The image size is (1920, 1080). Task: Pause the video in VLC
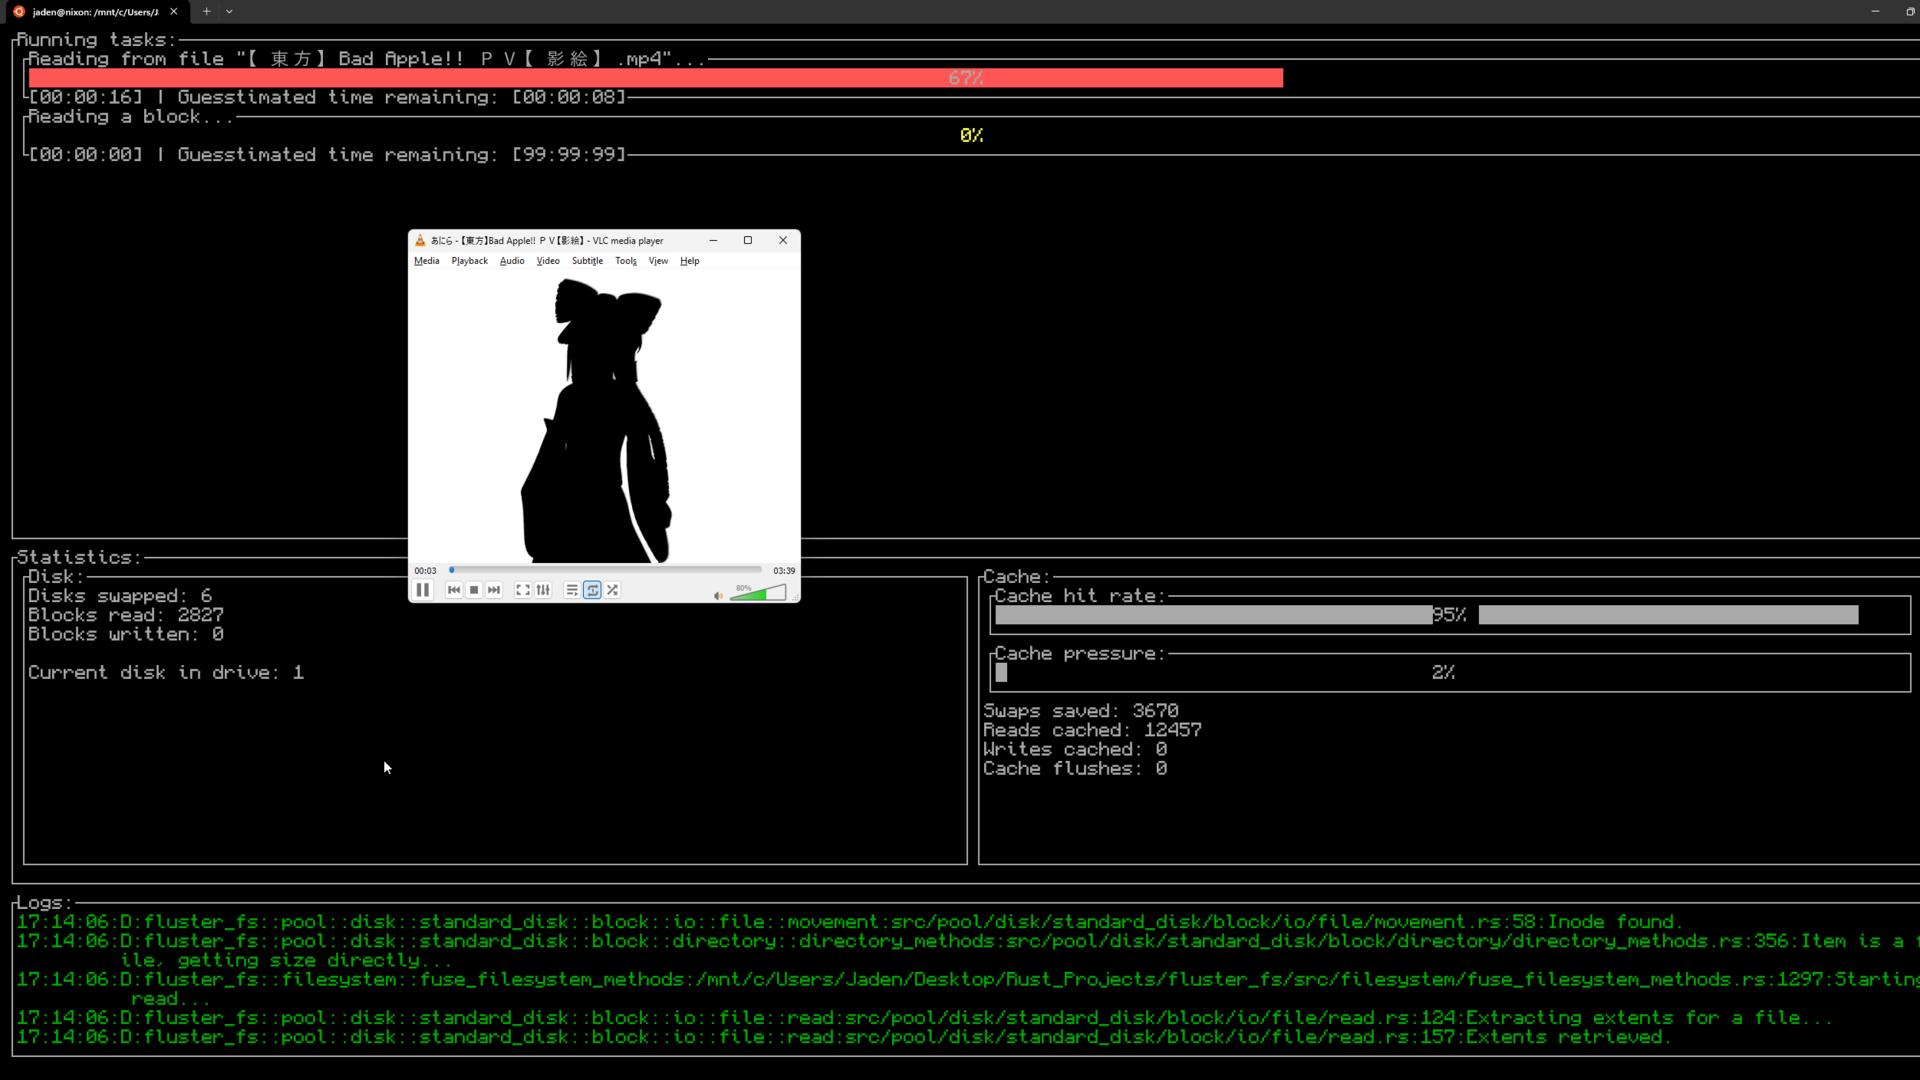click(x=423, y=590)
